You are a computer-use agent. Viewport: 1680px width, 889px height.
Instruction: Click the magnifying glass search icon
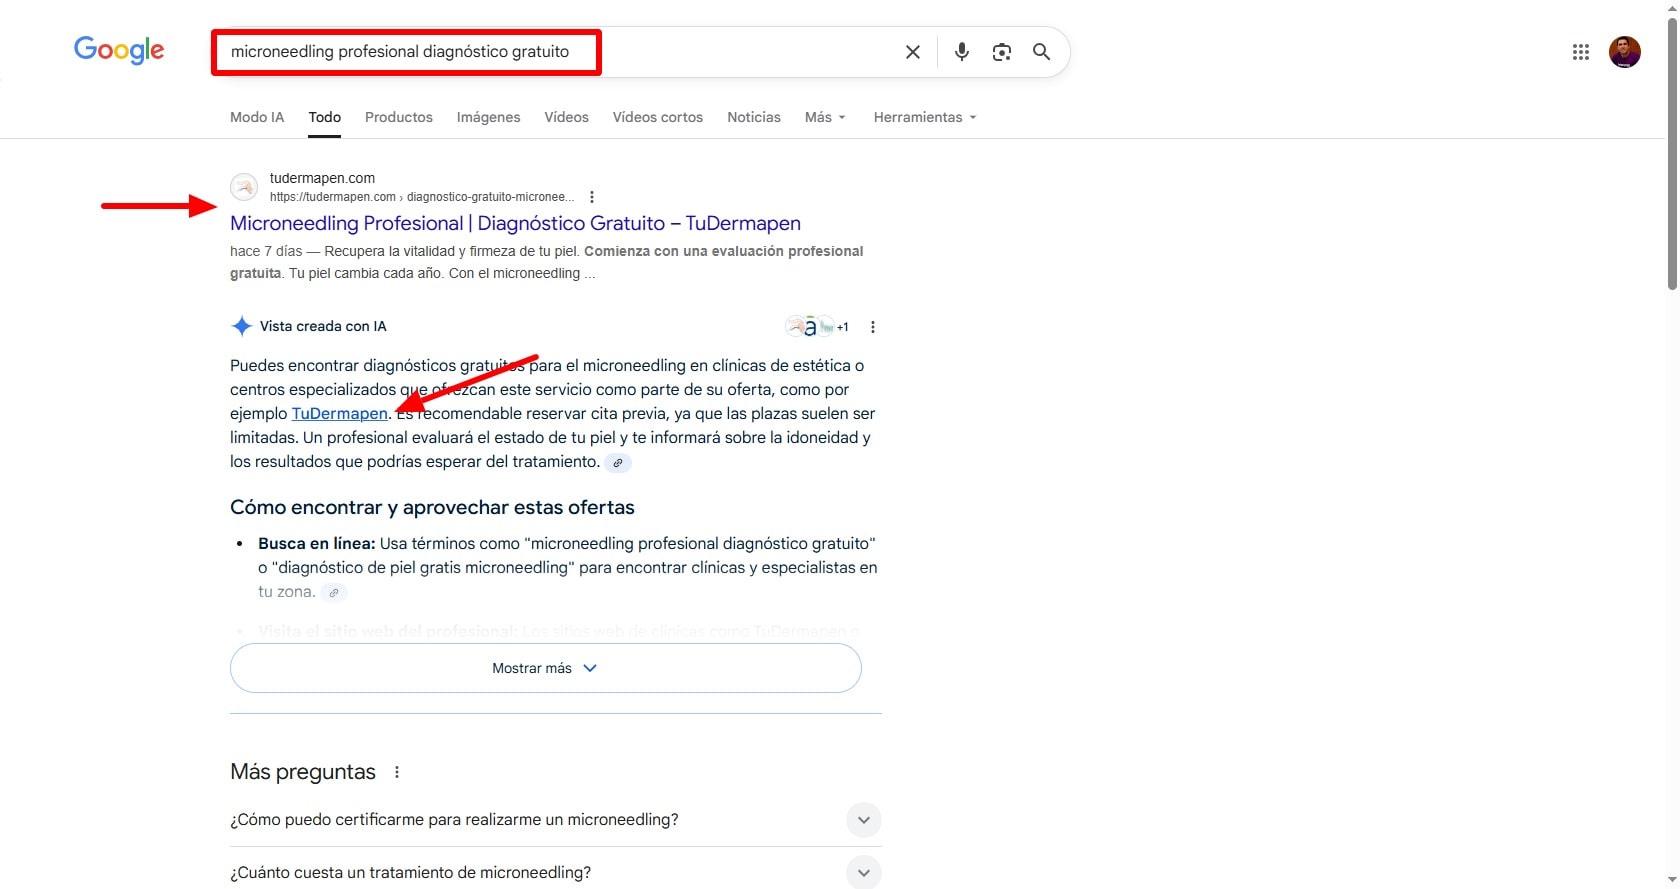click(1041, 52)
